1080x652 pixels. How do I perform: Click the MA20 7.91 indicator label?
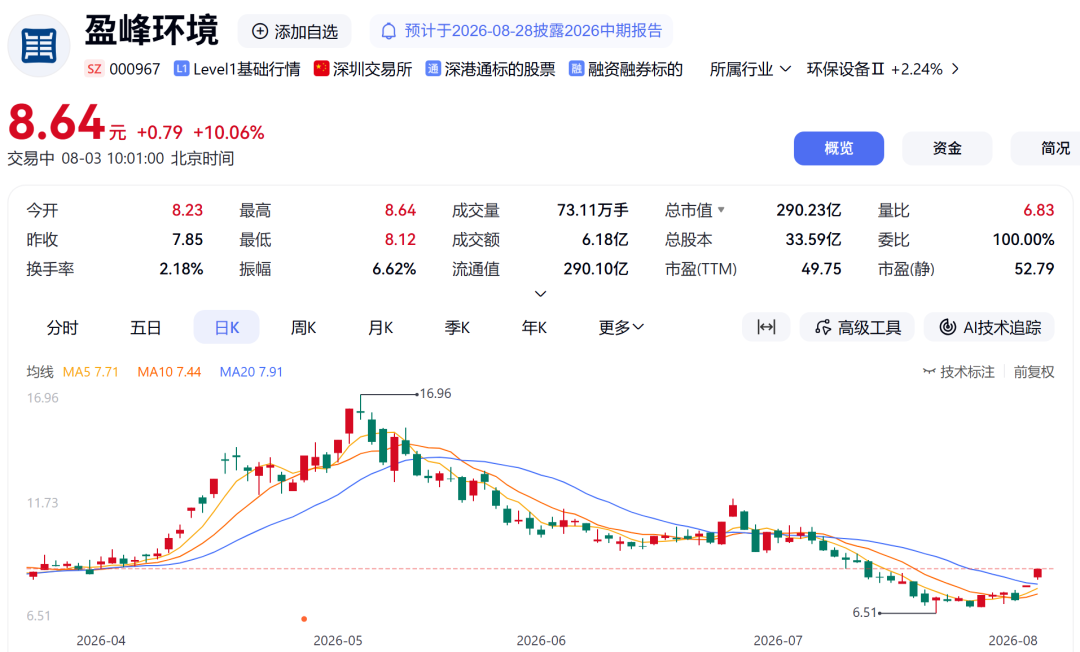pyautogui.click(x=251, y=372)
